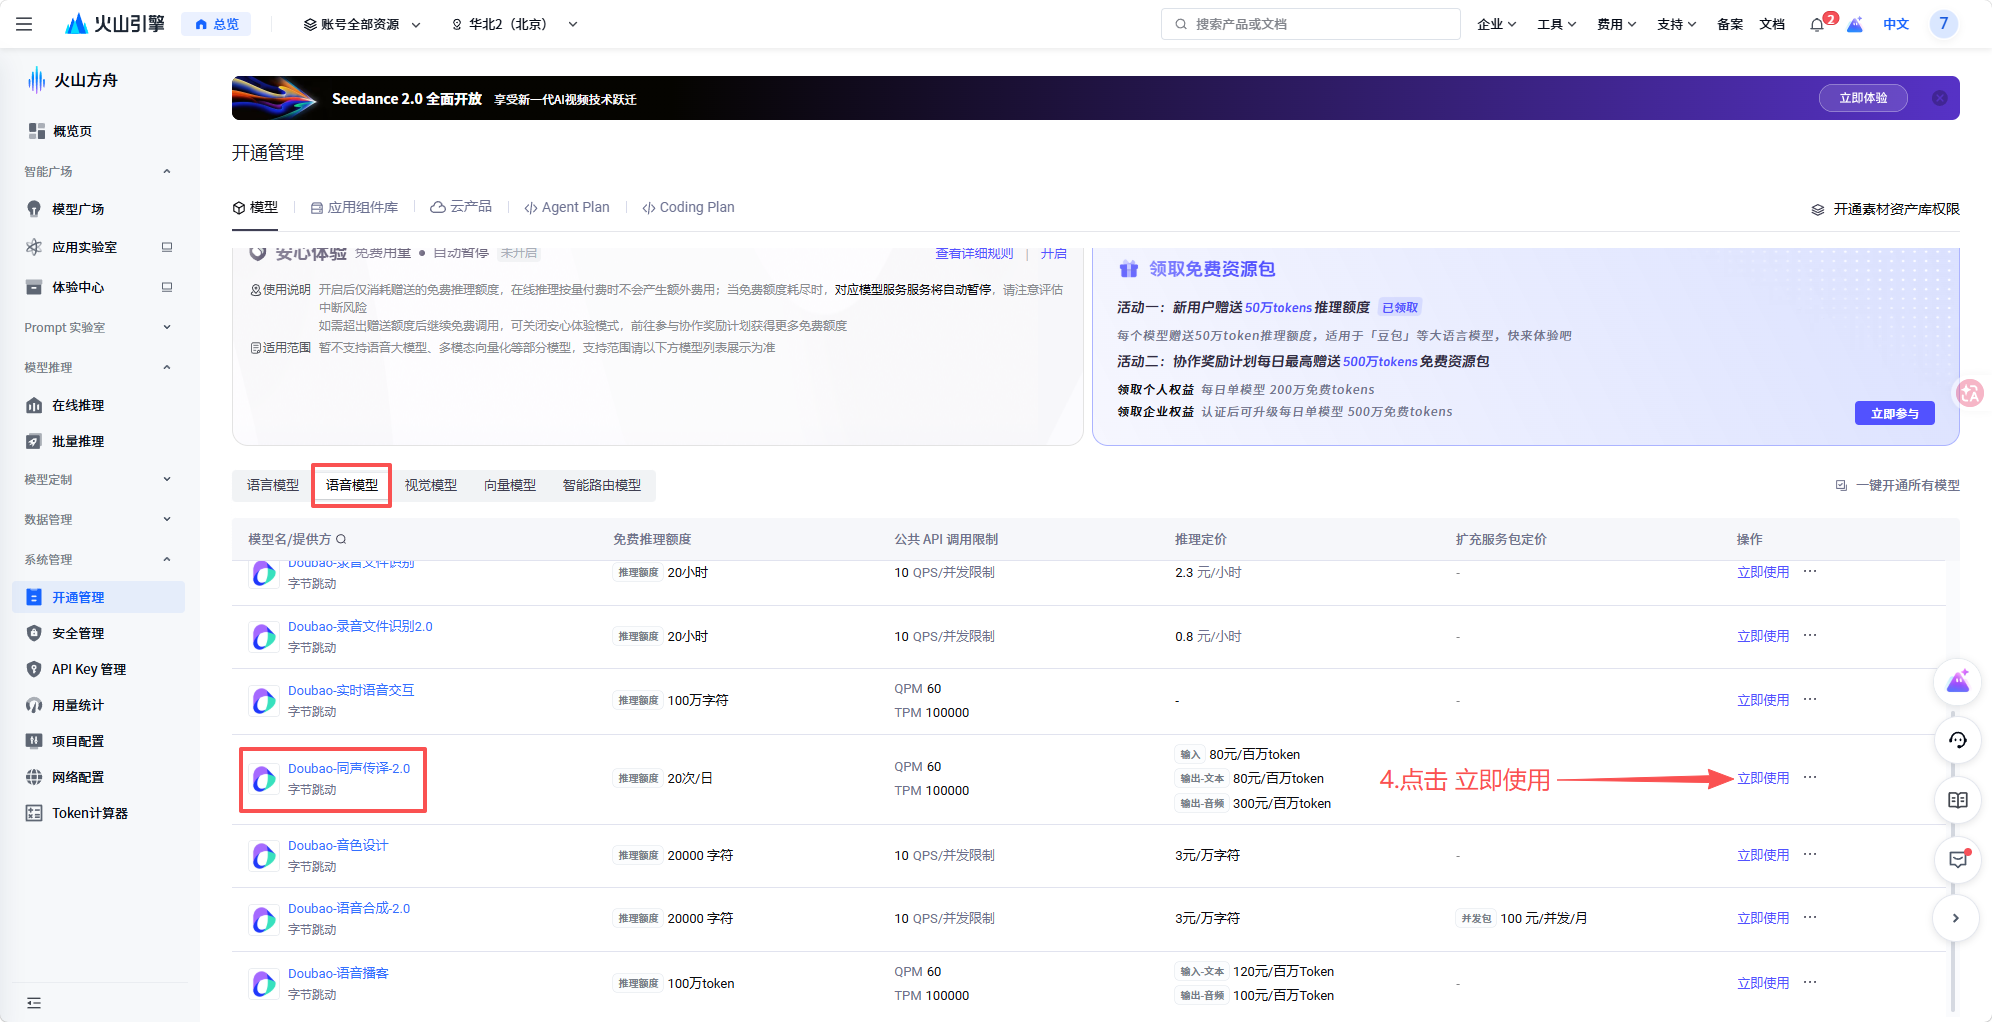Open the hamburger menu icon

(x=24, y=24)
